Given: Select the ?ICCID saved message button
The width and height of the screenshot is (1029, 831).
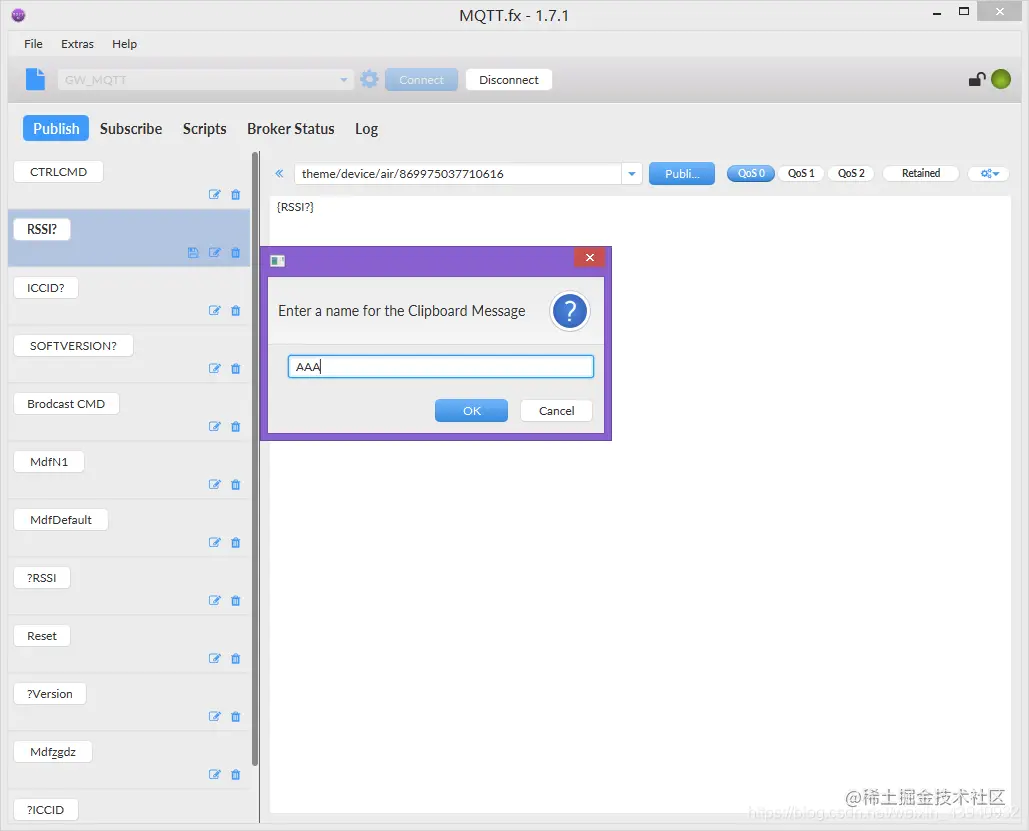Looking at the screenshot, I should point(46,810).
